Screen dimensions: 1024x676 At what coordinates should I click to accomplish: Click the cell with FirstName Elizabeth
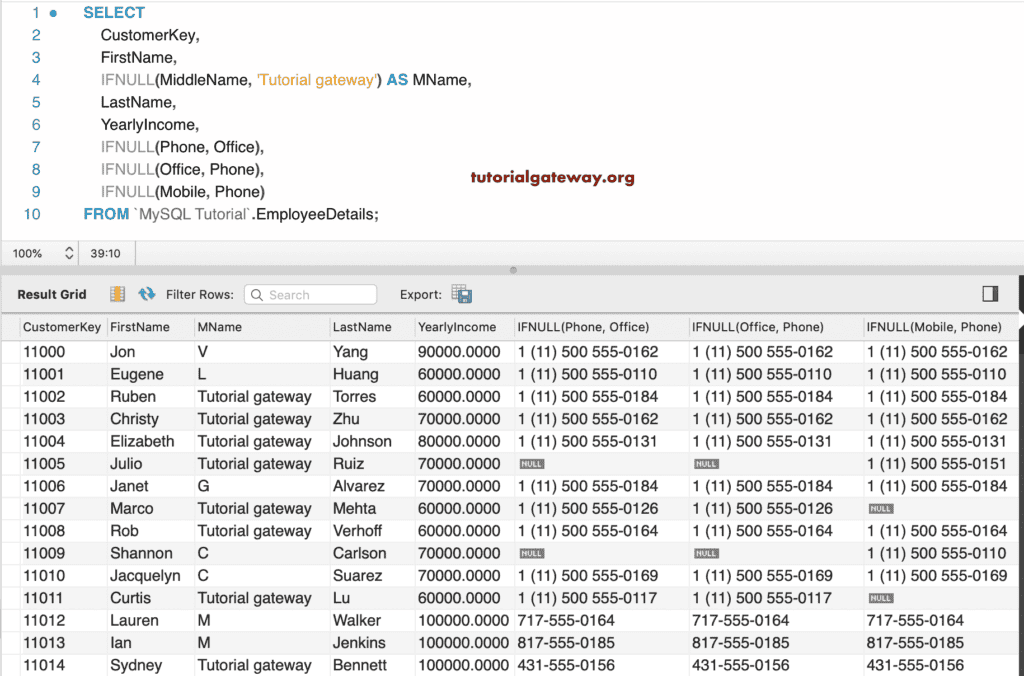click(x=142, y=441)
